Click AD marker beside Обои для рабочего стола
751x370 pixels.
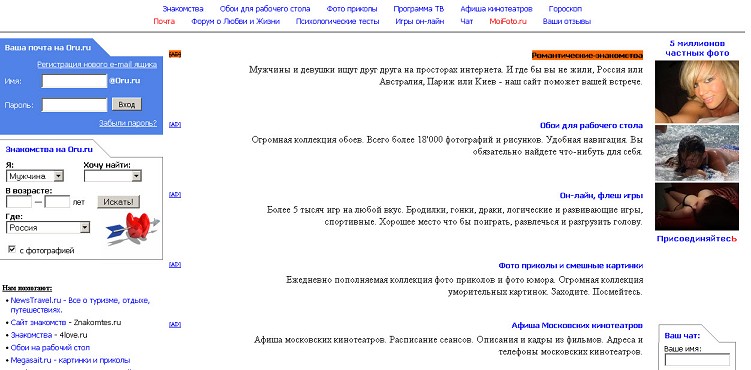tap(175, 124)
